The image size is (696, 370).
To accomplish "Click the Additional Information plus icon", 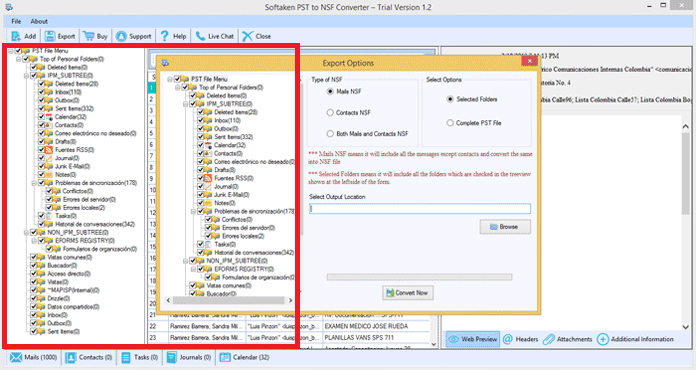I will pos(603,339).
